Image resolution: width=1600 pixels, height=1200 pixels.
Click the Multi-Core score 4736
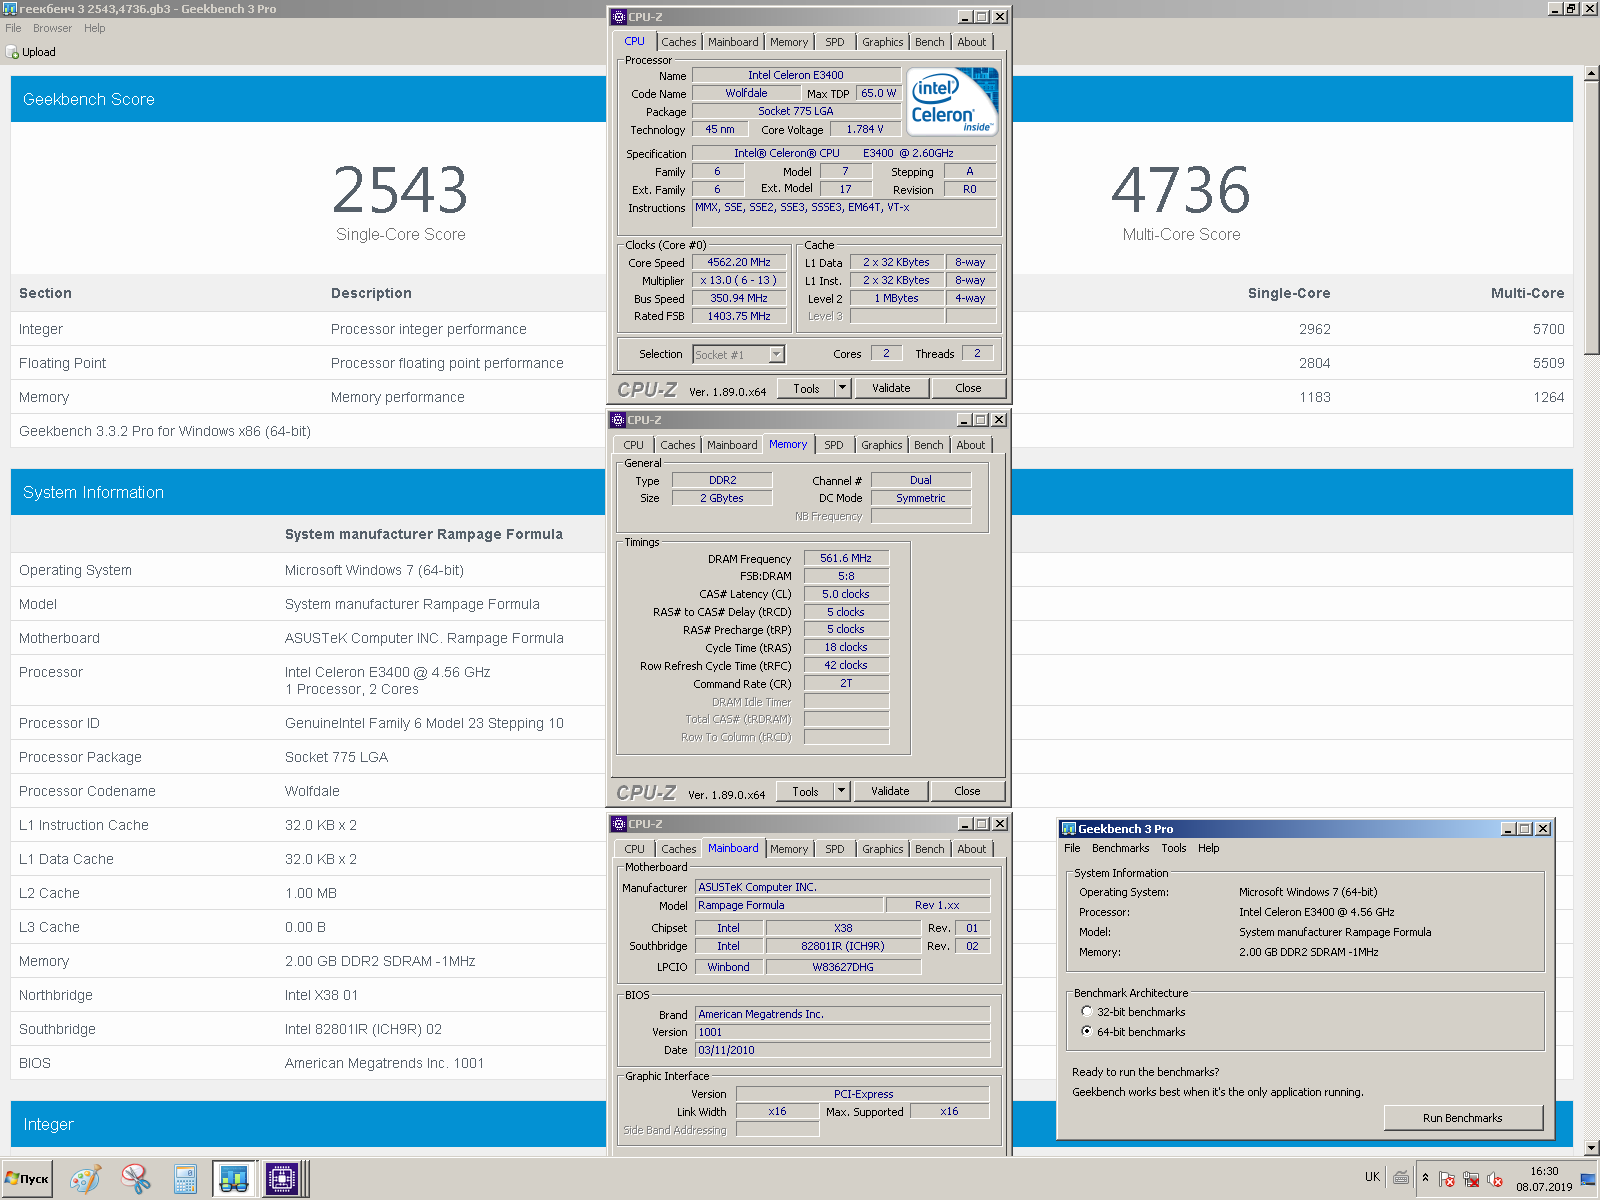click(1181, 190)
